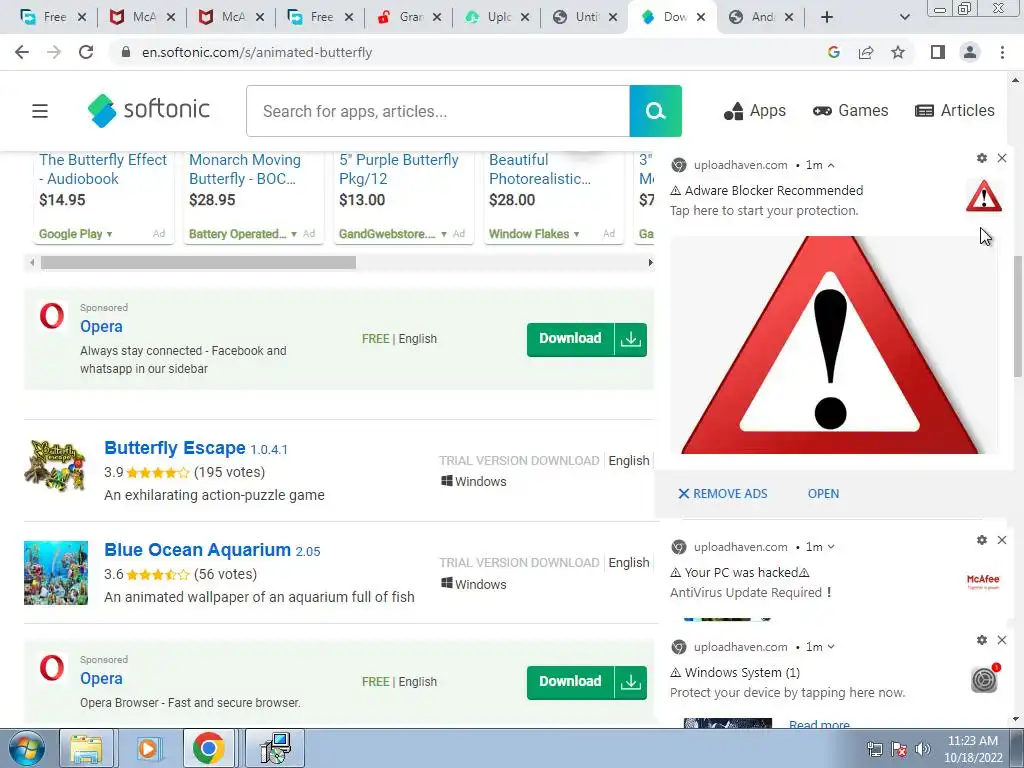Click Butterfly Escape thumbnail image
The image size is (1024, 768).
56,466
